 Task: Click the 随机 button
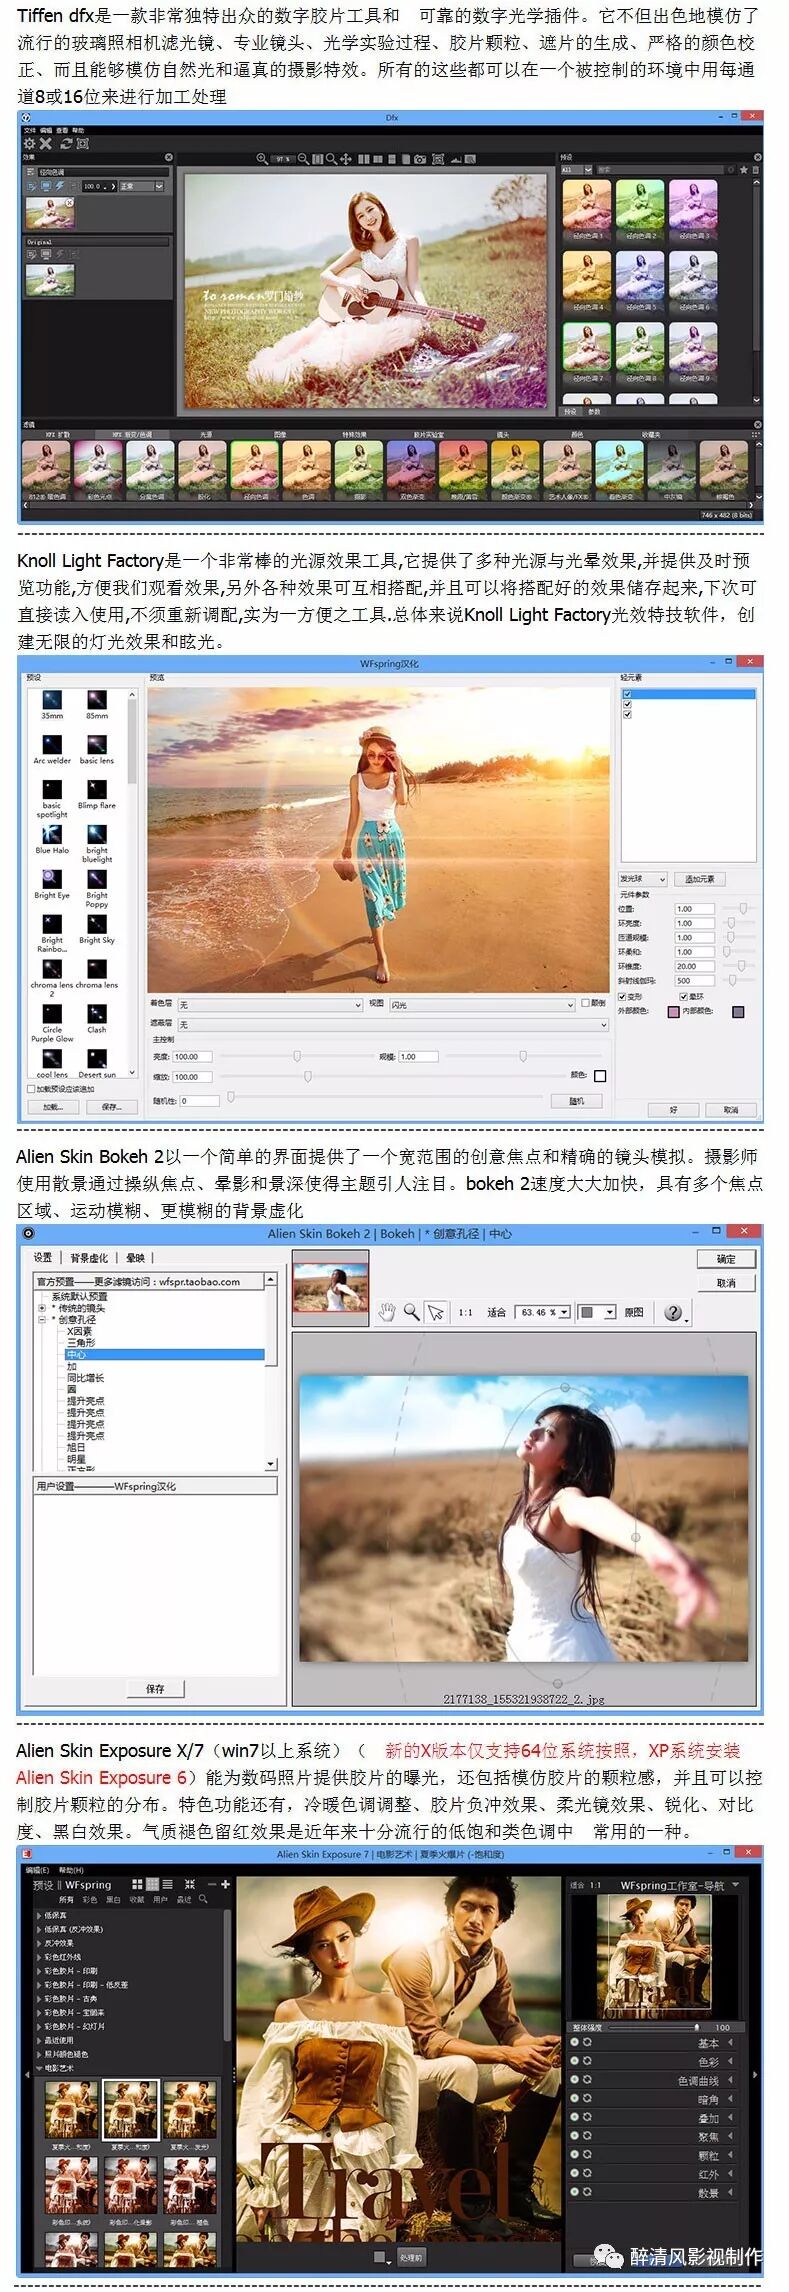[576, 1100]
